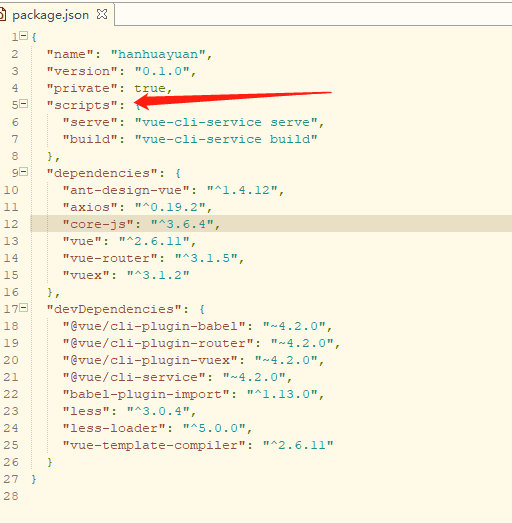Click the "serve" key on line 6
This screenshot has width=512, height=523.
click(90, 122)
